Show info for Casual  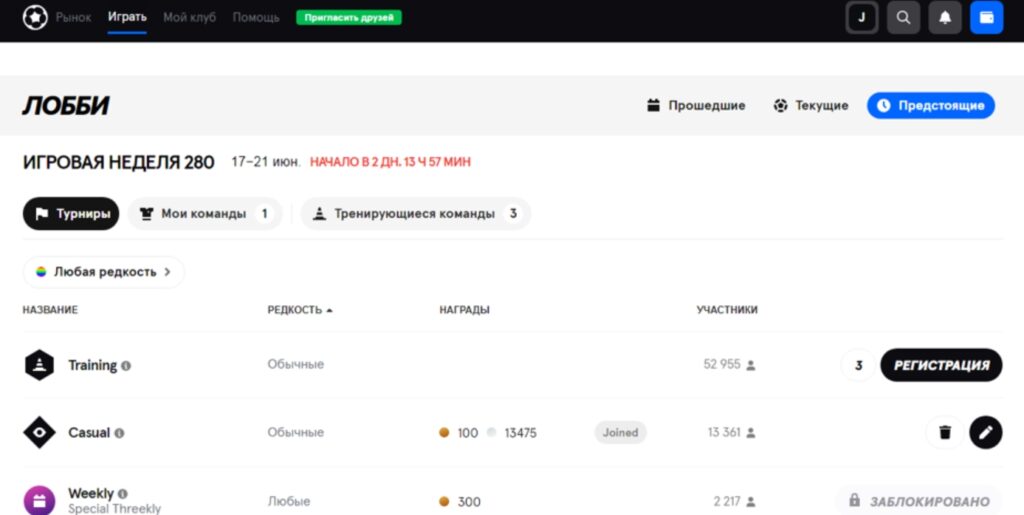[x=119, y=433]
